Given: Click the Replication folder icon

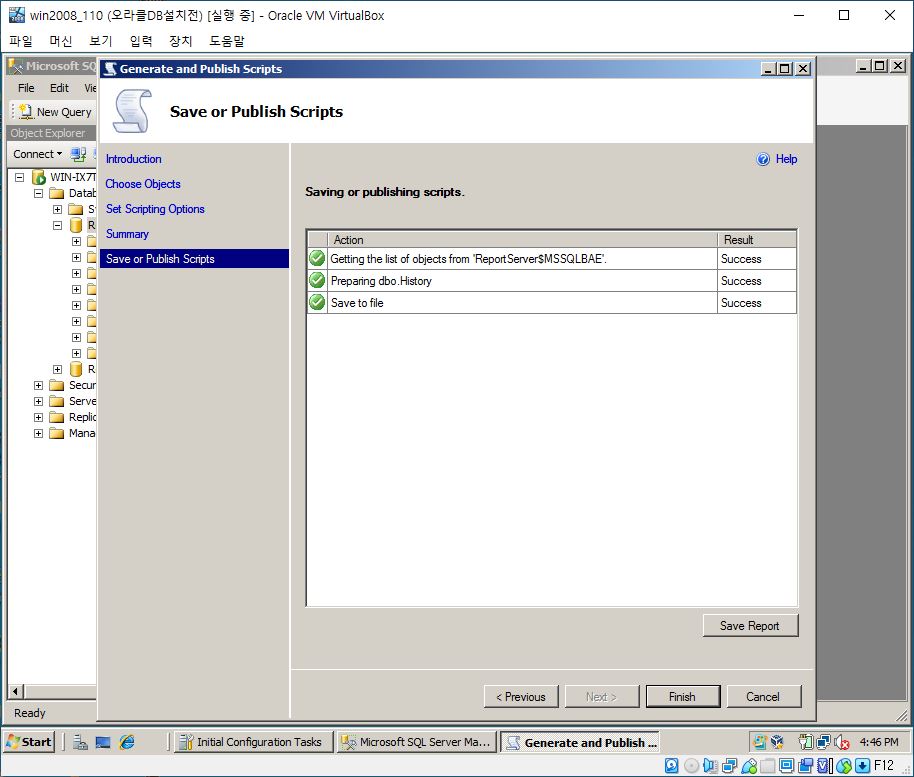Looking at the screenshot, I should 57,417.
